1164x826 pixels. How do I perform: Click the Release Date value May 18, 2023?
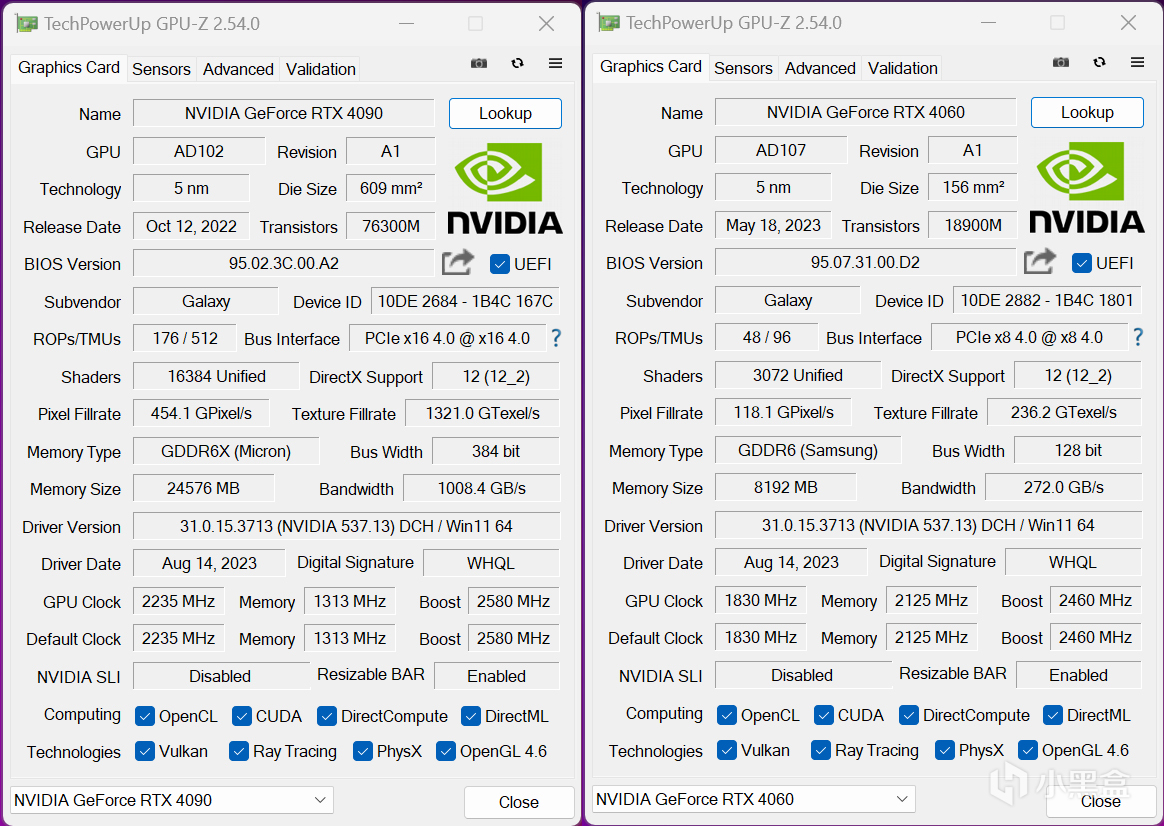[774, 226]
